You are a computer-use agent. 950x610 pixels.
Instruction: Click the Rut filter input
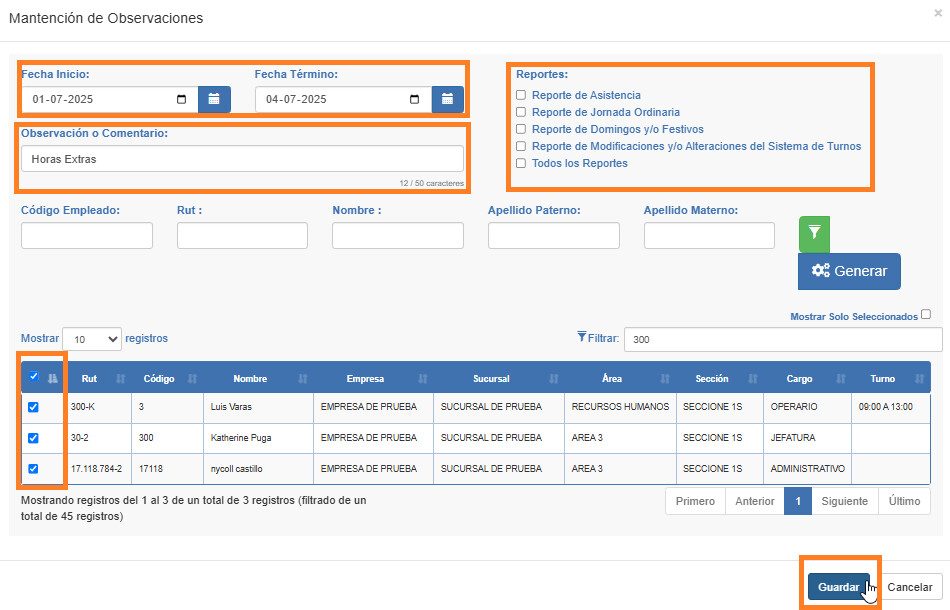click(x=242, y=235)
